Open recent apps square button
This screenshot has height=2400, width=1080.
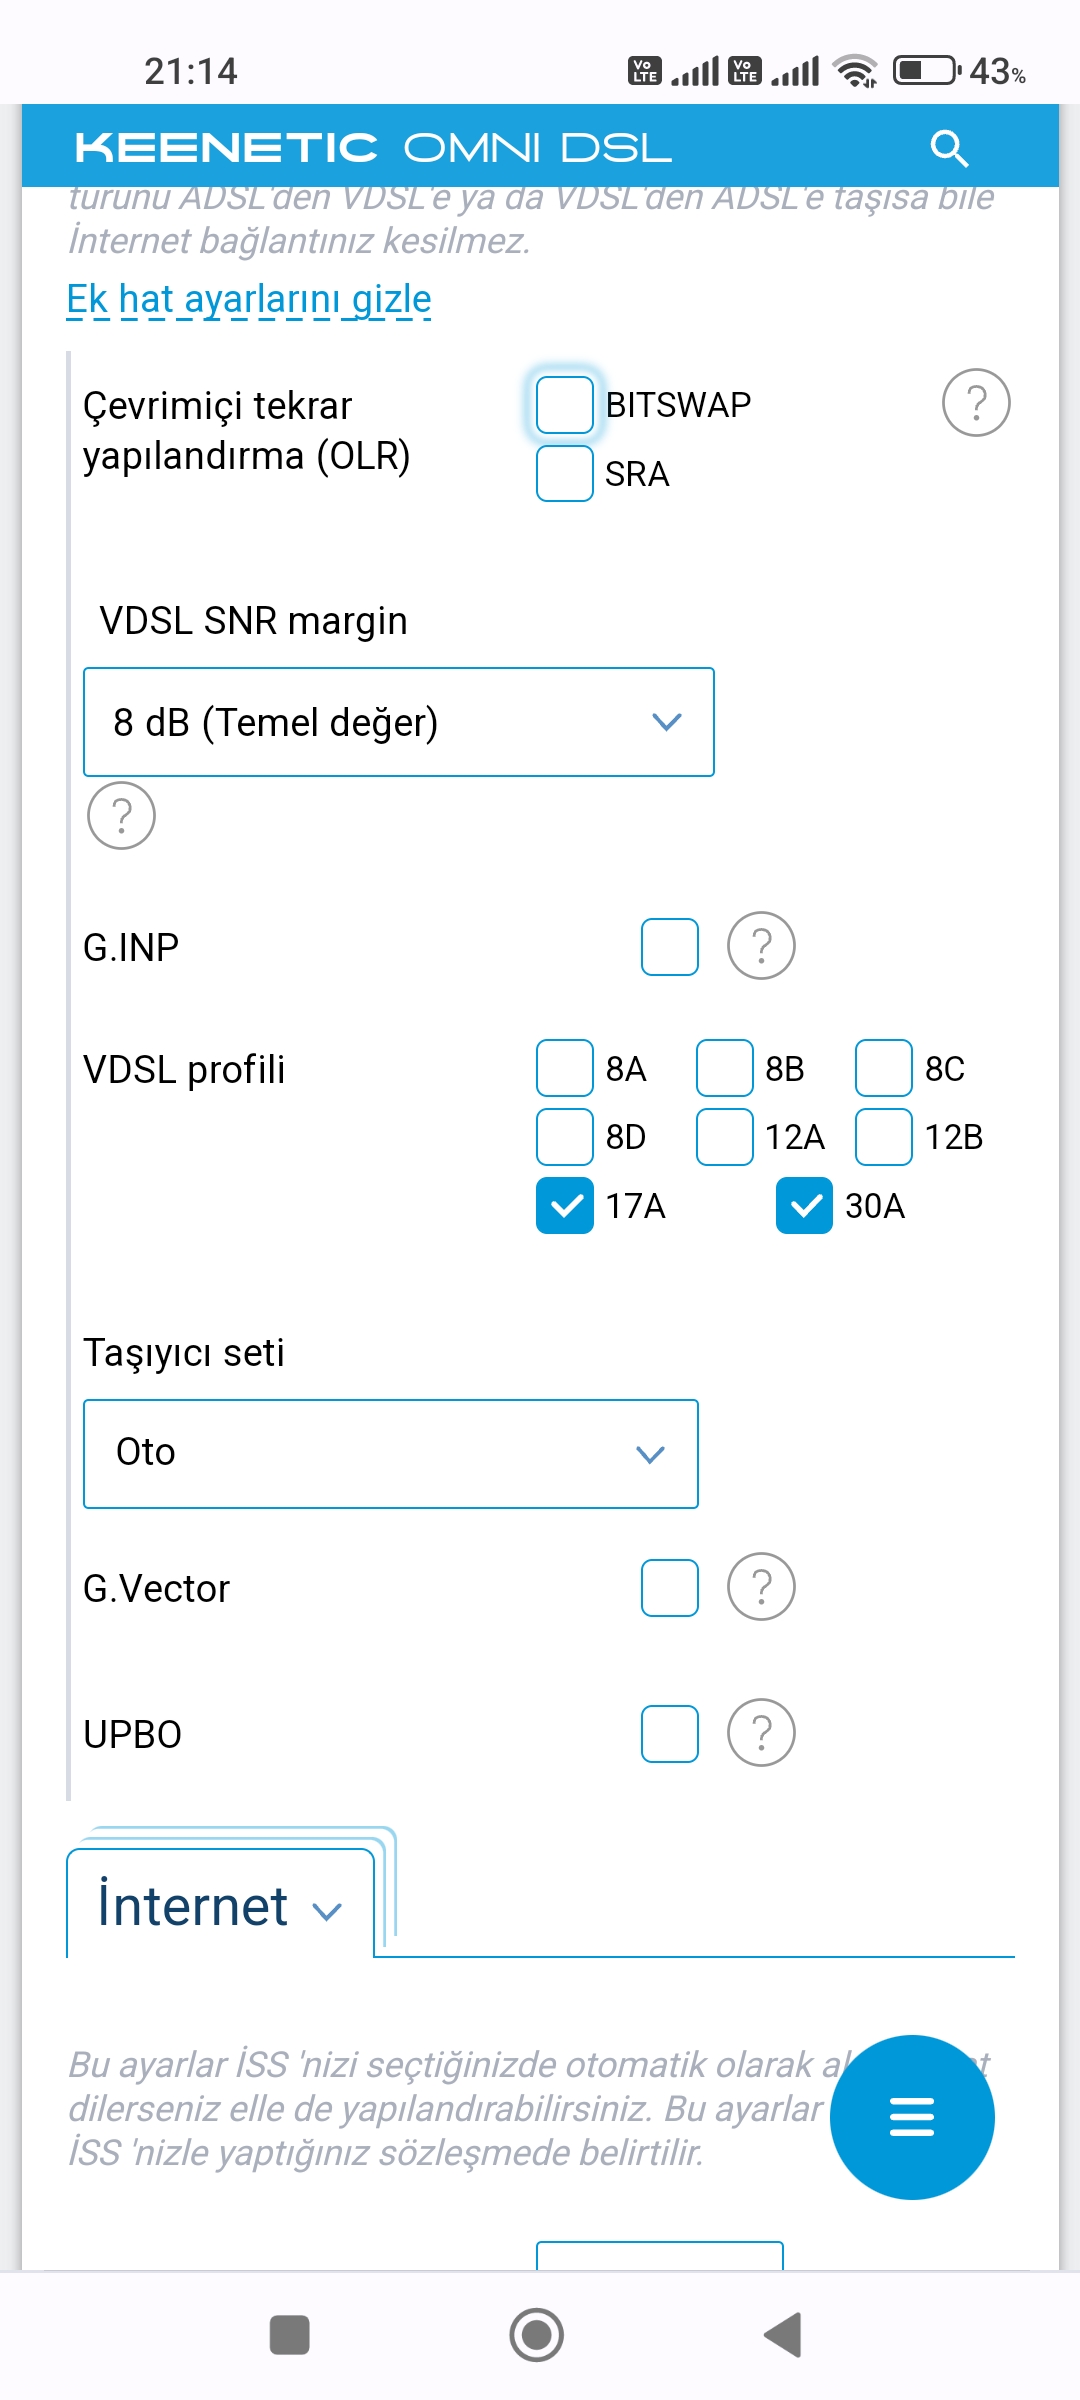pos(290,2335)
